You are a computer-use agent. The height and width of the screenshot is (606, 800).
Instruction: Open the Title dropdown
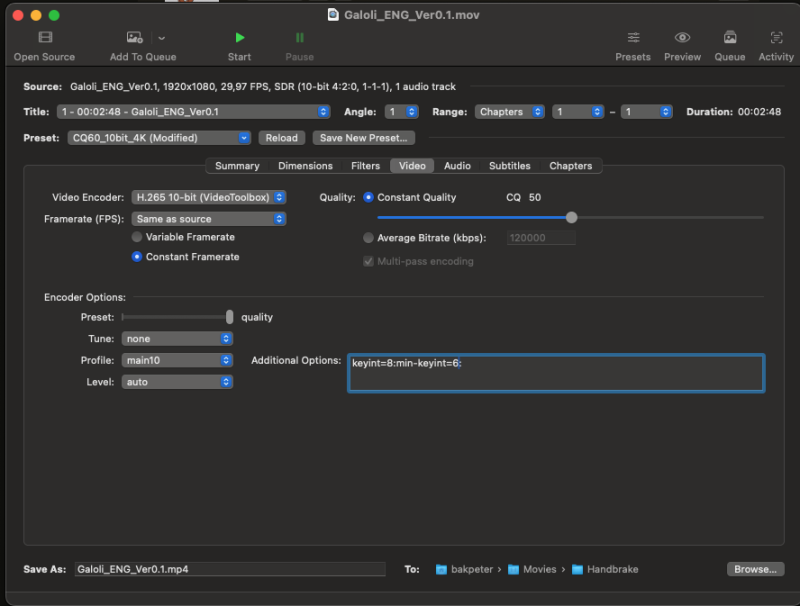pyautogui.click(x=193, y=112)
